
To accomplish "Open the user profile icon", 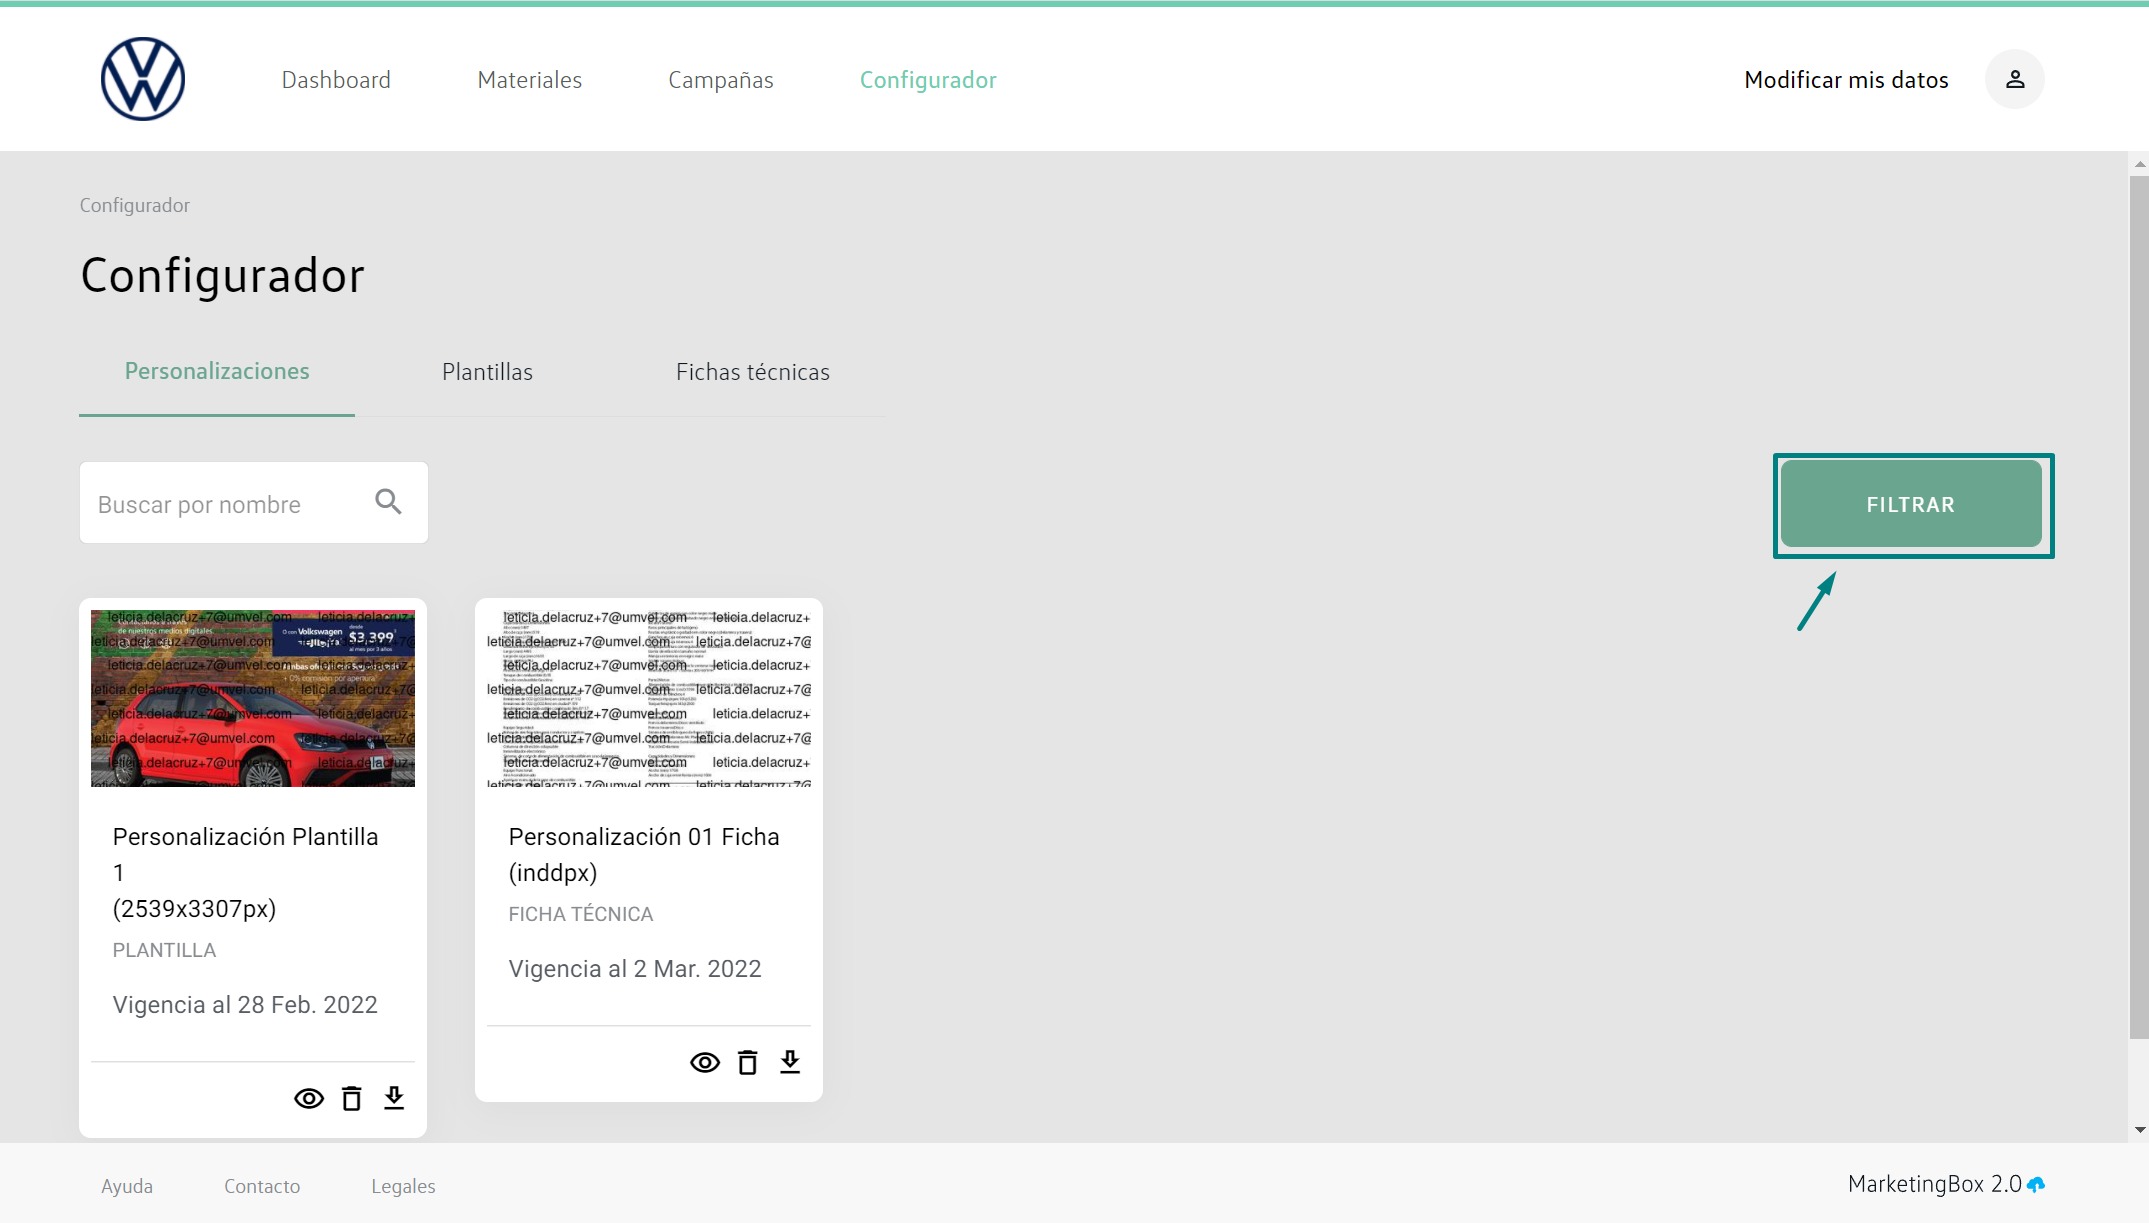I will 2014,79.
